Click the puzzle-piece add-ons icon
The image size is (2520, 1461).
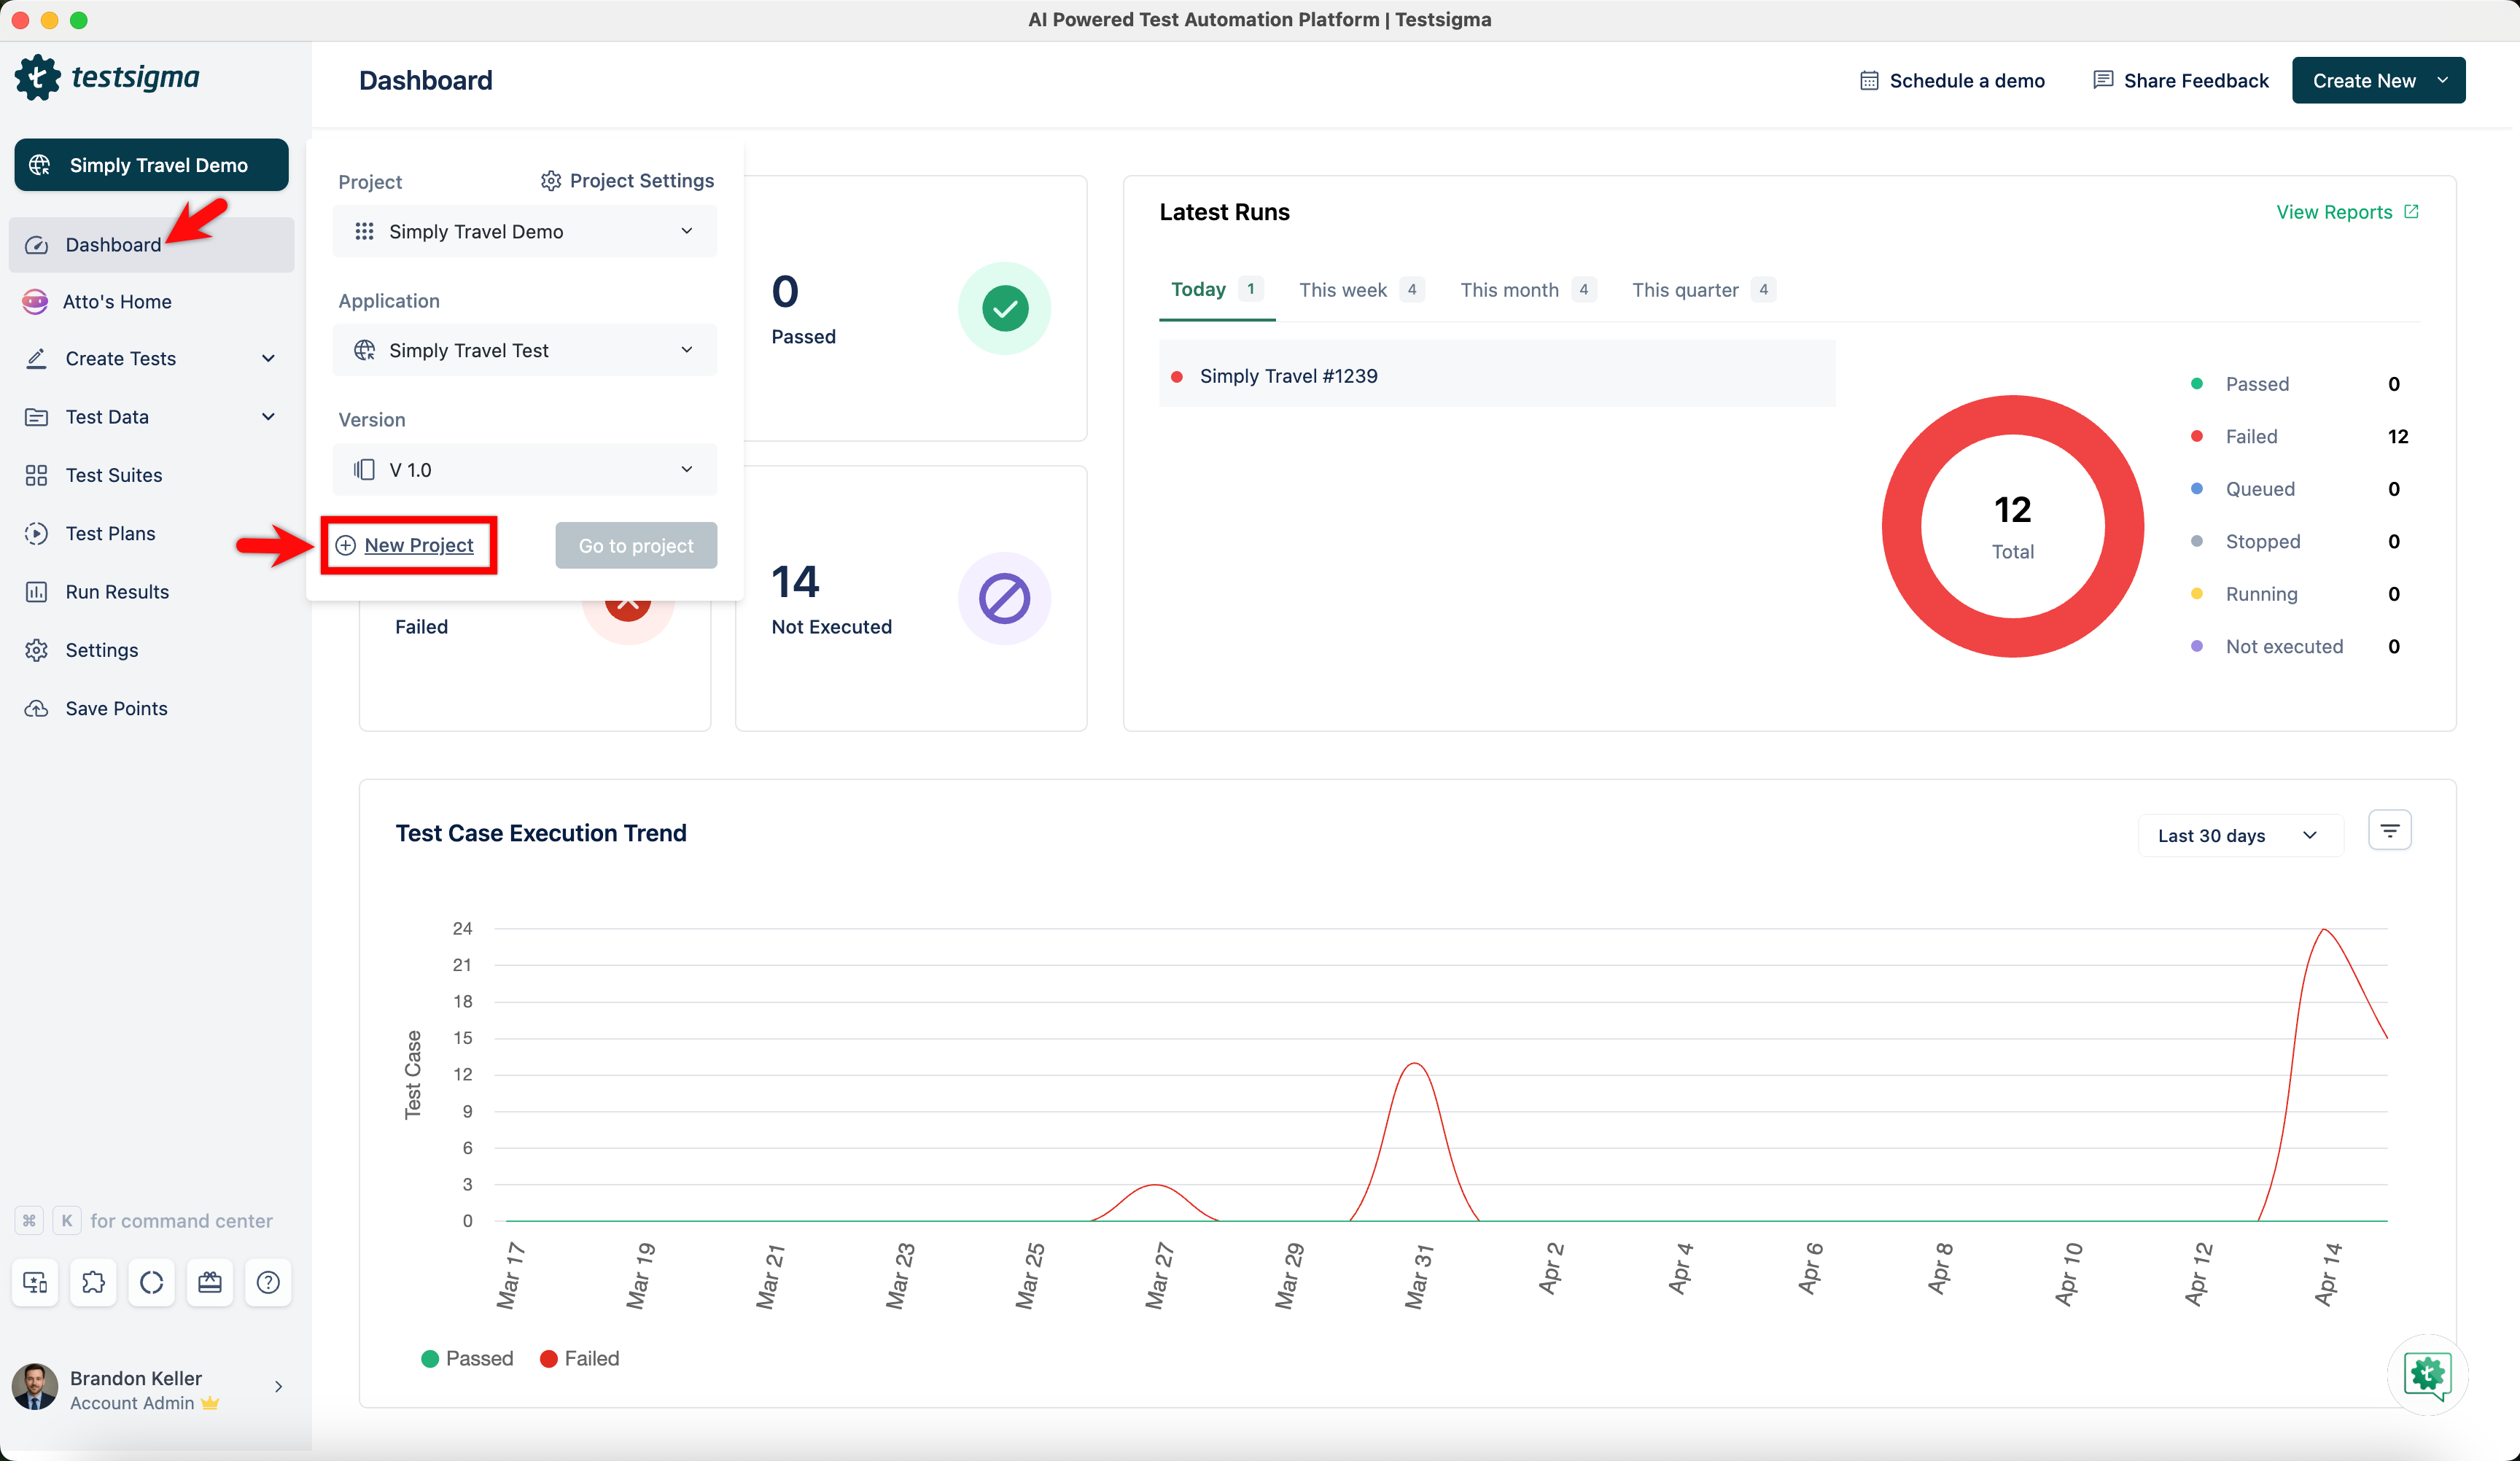pos(93,1282)
